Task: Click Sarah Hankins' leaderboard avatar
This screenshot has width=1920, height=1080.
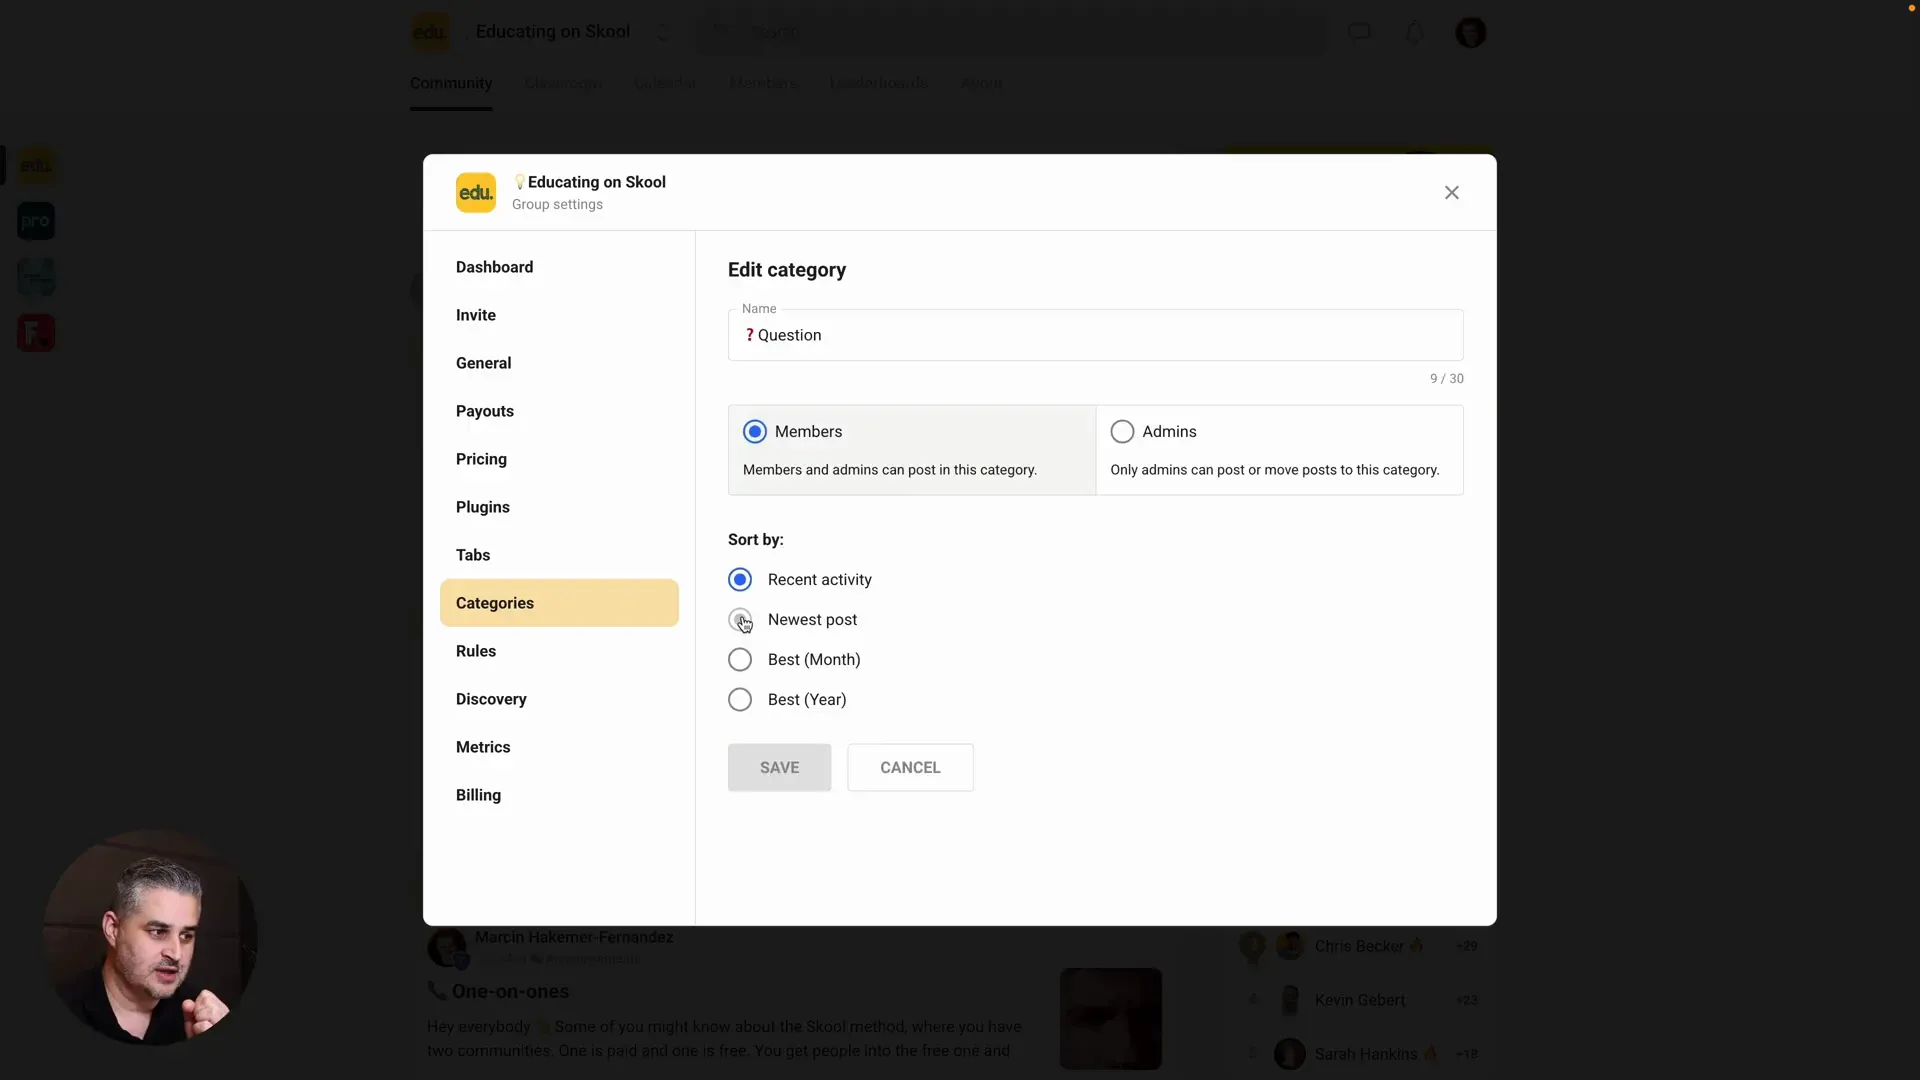Action: pos(1290,1054)
